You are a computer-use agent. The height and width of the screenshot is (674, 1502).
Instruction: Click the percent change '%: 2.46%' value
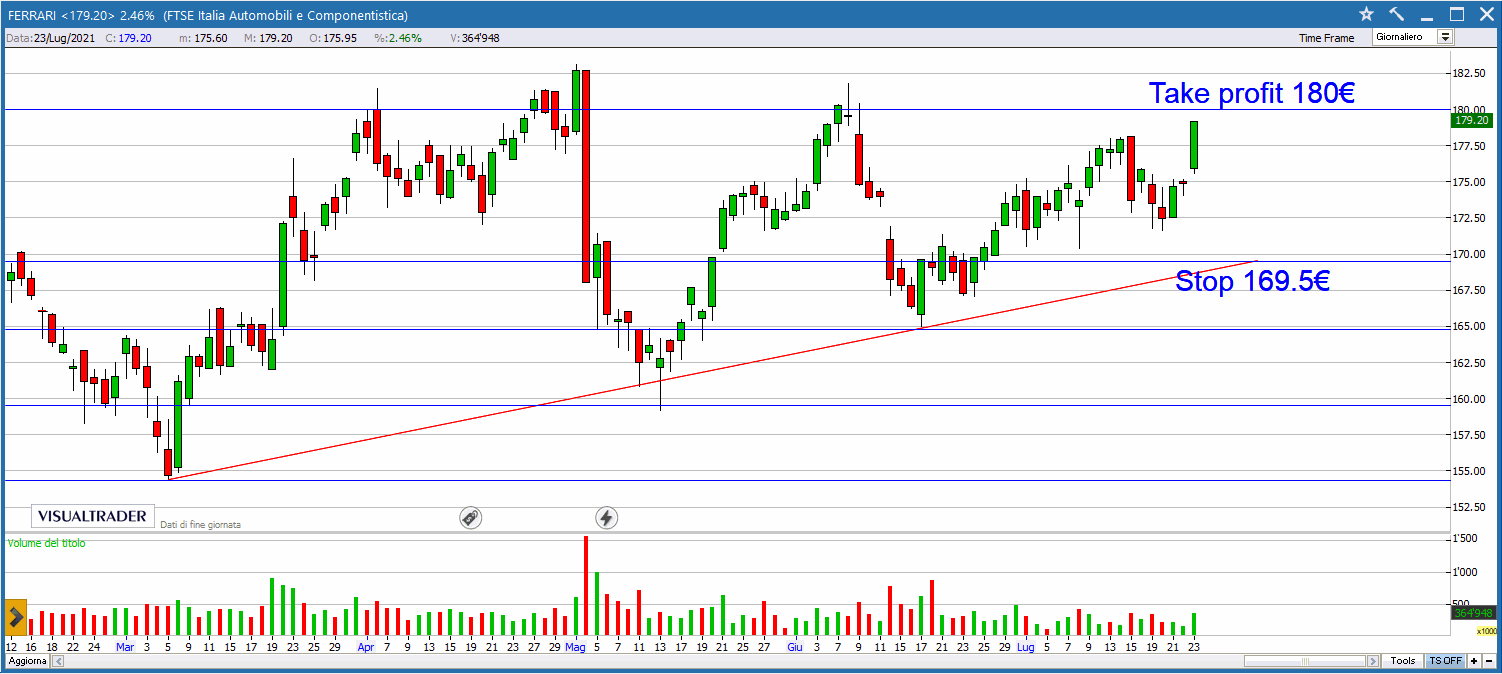(x=398, y=38)
